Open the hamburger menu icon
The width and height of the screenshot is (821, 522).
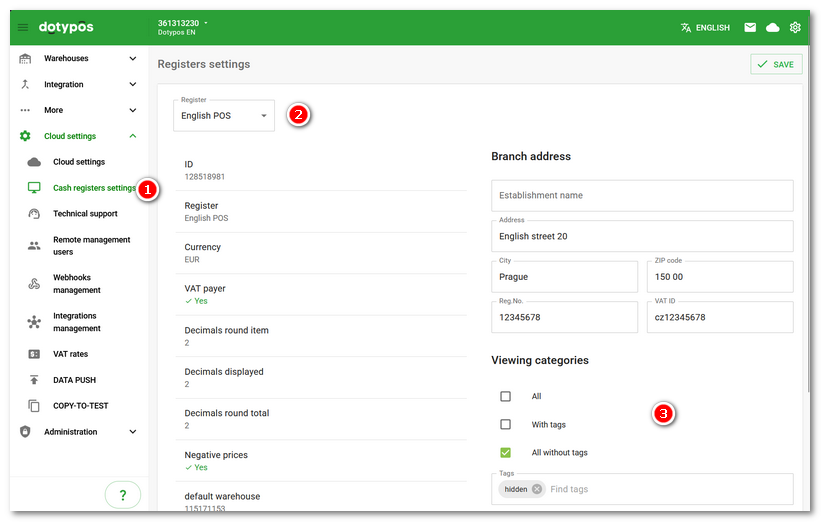pyautogui.click(x=23, y=27)
